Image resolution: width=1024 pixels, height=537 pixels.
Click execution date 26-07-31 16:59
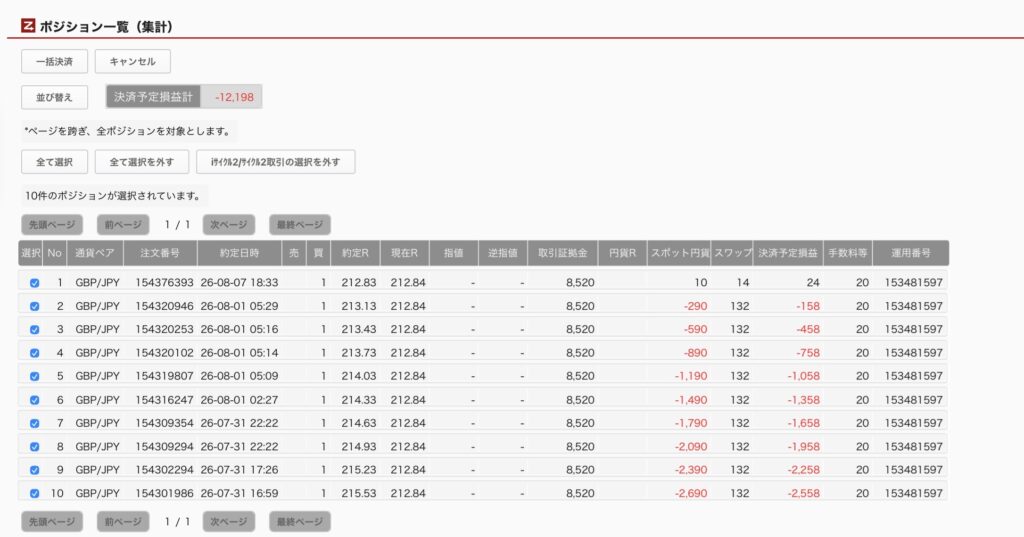[239, 493]
